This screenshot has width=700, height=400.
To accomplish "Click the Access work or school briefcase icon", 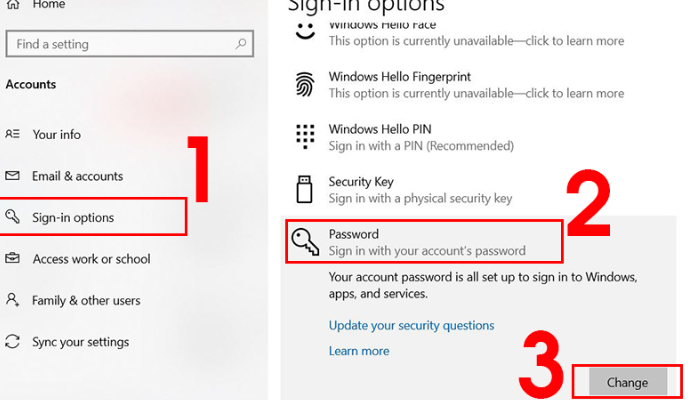I will click(x=13, y=259).
